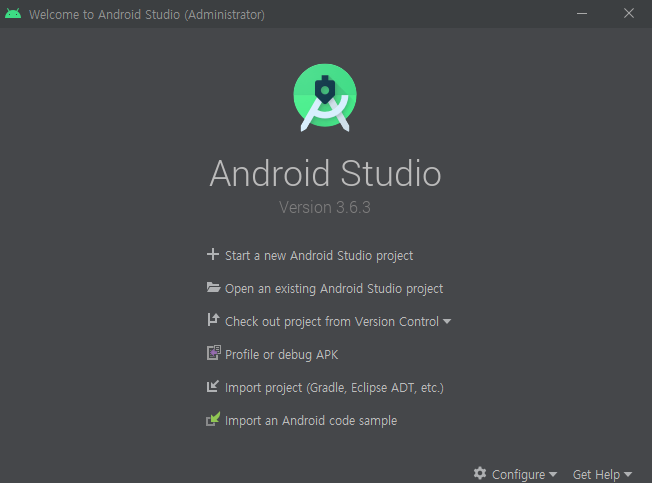Click the 'Version 3.6.3' text
Image resolution: width=652 pixels, height=483 pixels.
[325, 207]
